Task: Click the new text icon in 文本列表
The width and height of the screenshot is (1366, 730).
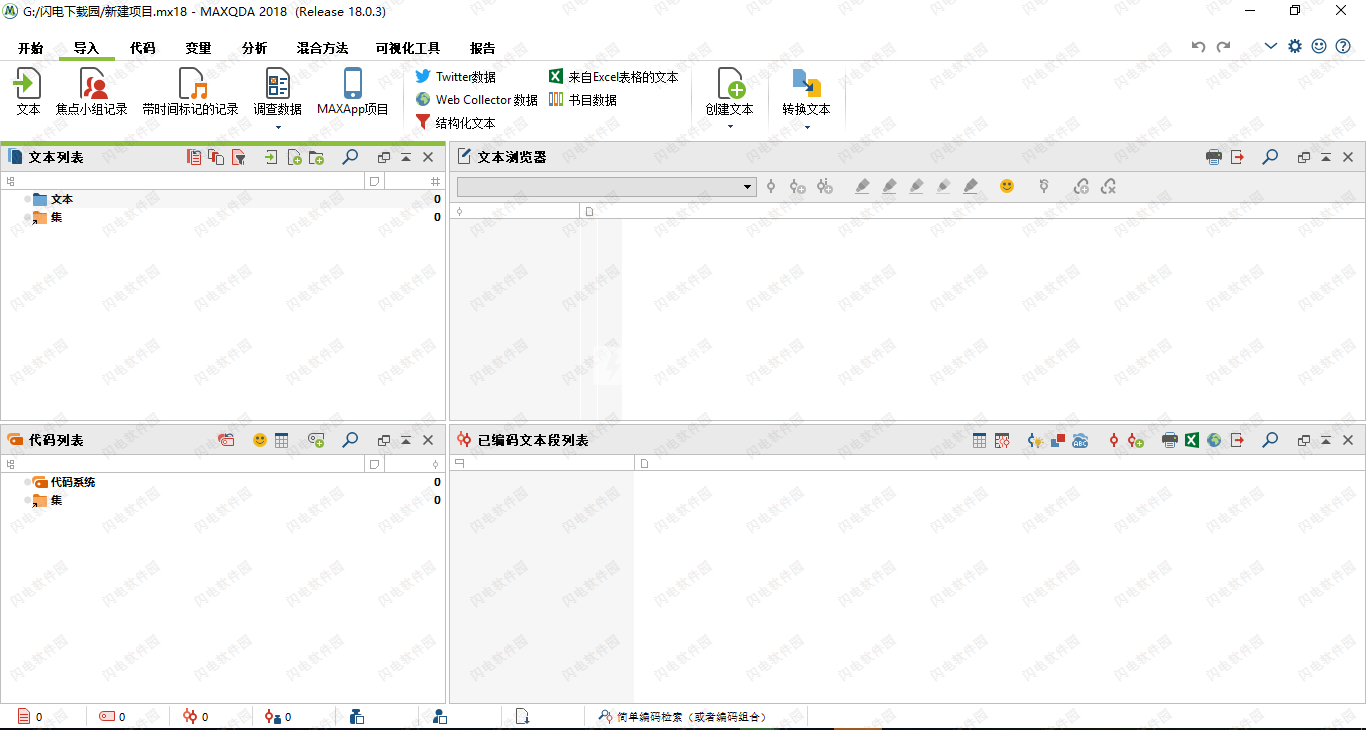Action: point(294,157)
